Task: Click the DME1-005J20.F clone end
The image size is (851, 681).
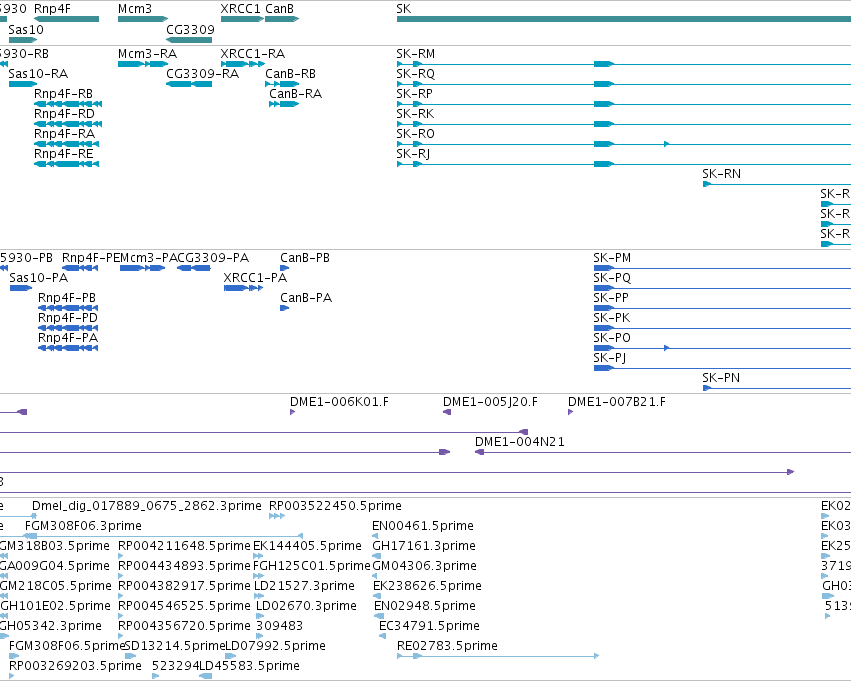Action: coord(447,412)
